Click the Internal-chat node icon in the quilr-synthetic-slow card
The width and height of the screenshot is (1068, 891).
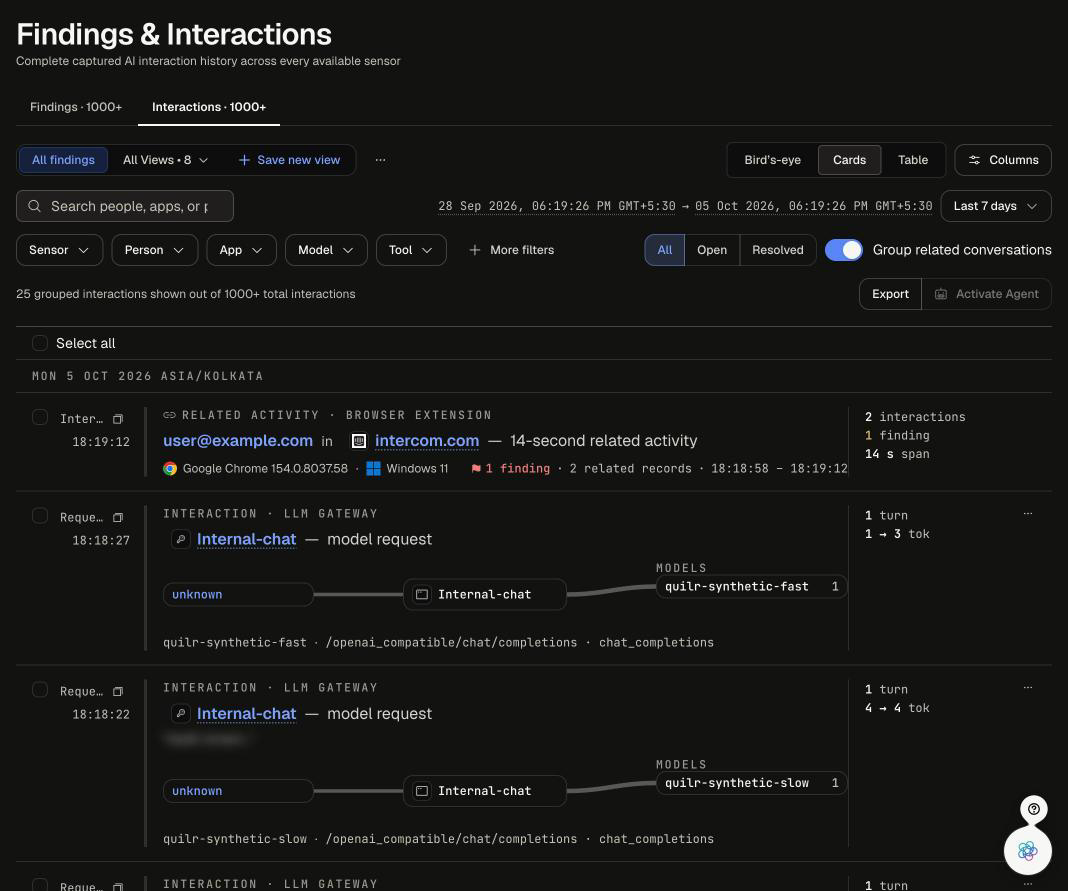(x=422, y=791)
